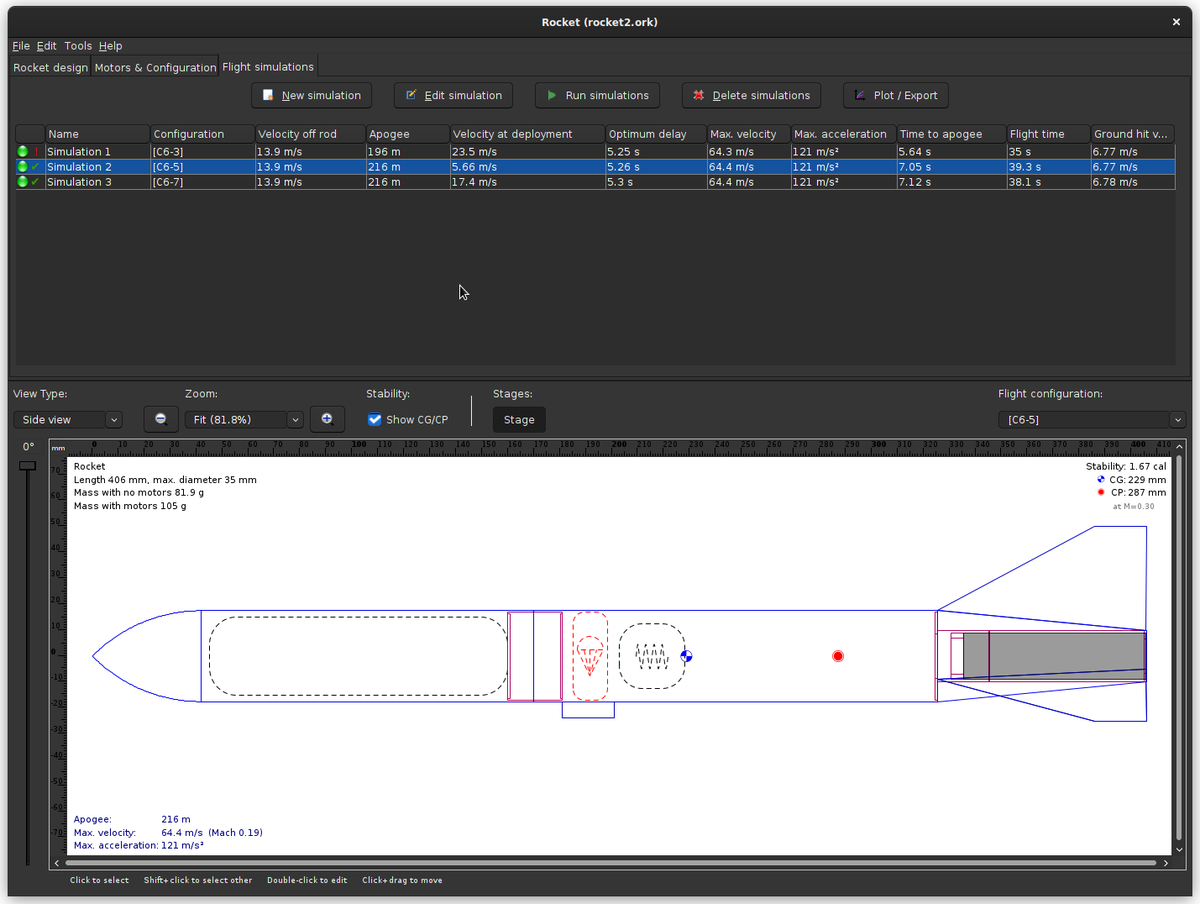Image resolution: width=1200 pixels, height=904 pixels.
Task: Click the rotation angle slider handle
Action: (x=28, y=466)
